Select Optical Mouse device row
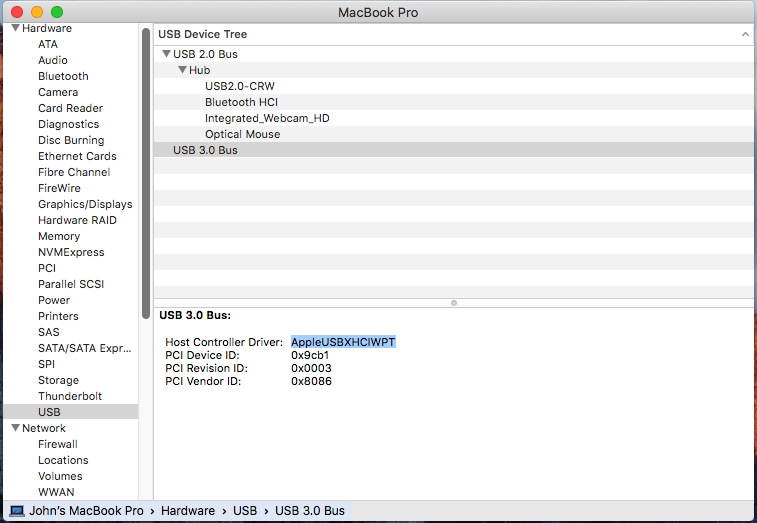 click(x=453, y=134)
